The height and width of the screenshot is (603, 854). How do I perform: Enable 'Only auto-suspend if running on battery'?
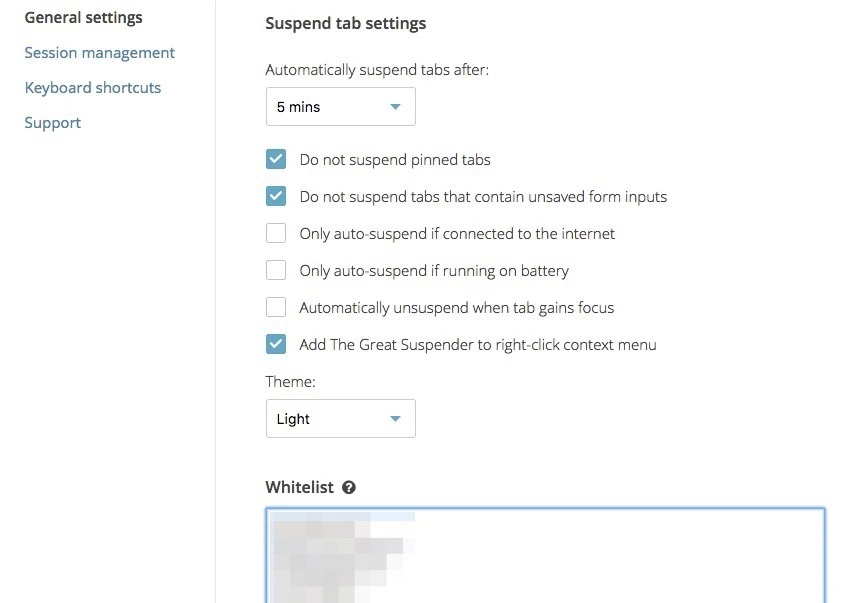(x=276, y=270)
